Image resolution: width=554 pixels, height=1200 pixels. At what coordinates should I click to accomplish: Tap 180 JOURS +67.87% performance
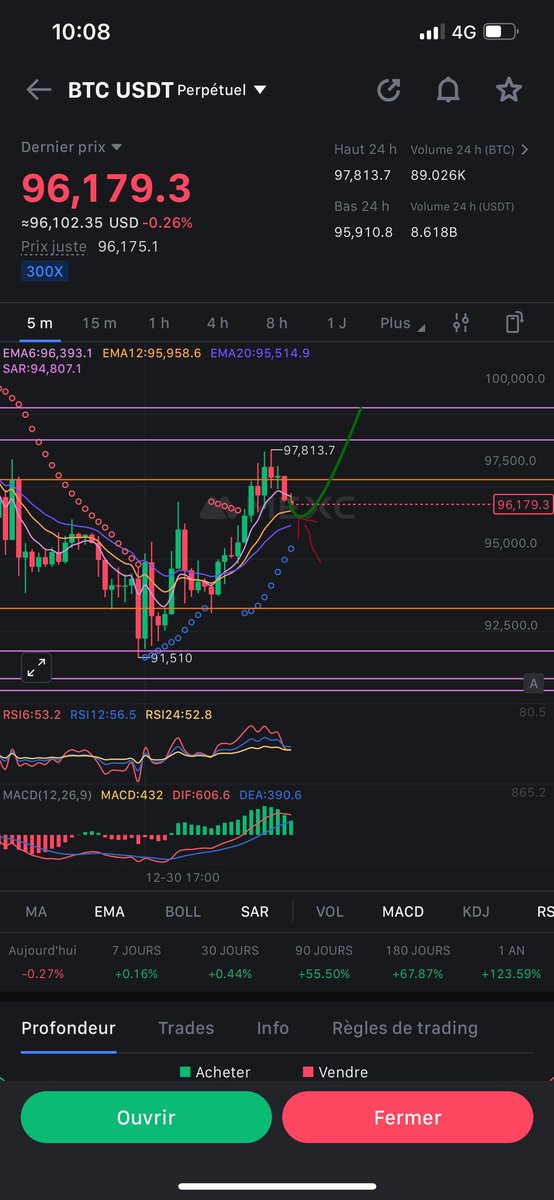pyautogui.click(x=418, y=962)
